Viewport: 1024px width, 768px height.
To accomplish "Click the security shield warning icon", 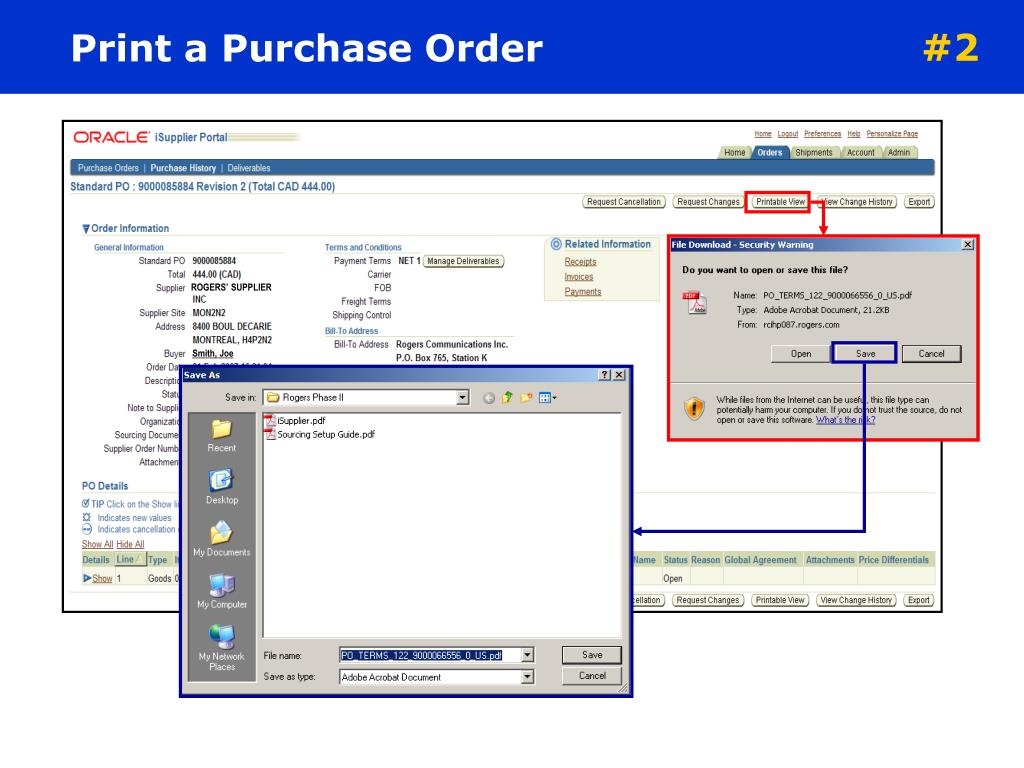I will pos(694,408).
